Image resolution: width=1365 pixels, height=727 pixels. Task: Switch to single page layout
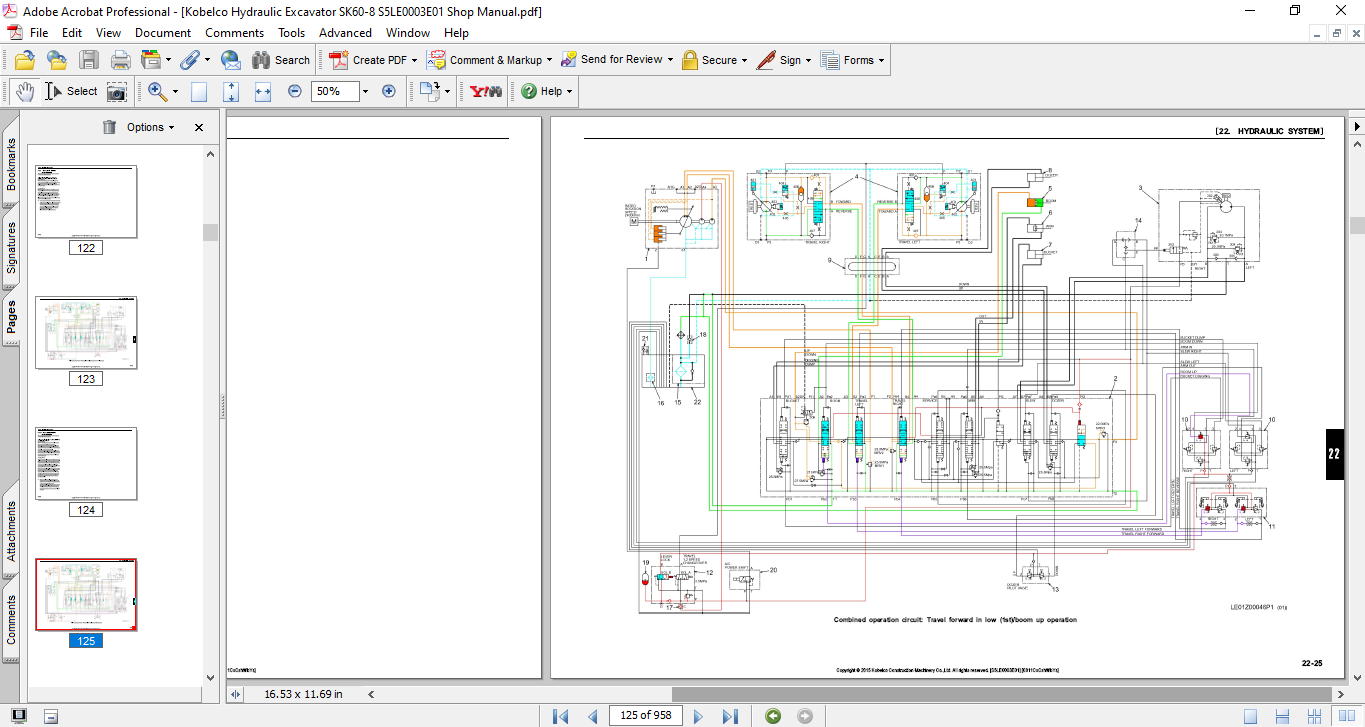(1250, 715)
